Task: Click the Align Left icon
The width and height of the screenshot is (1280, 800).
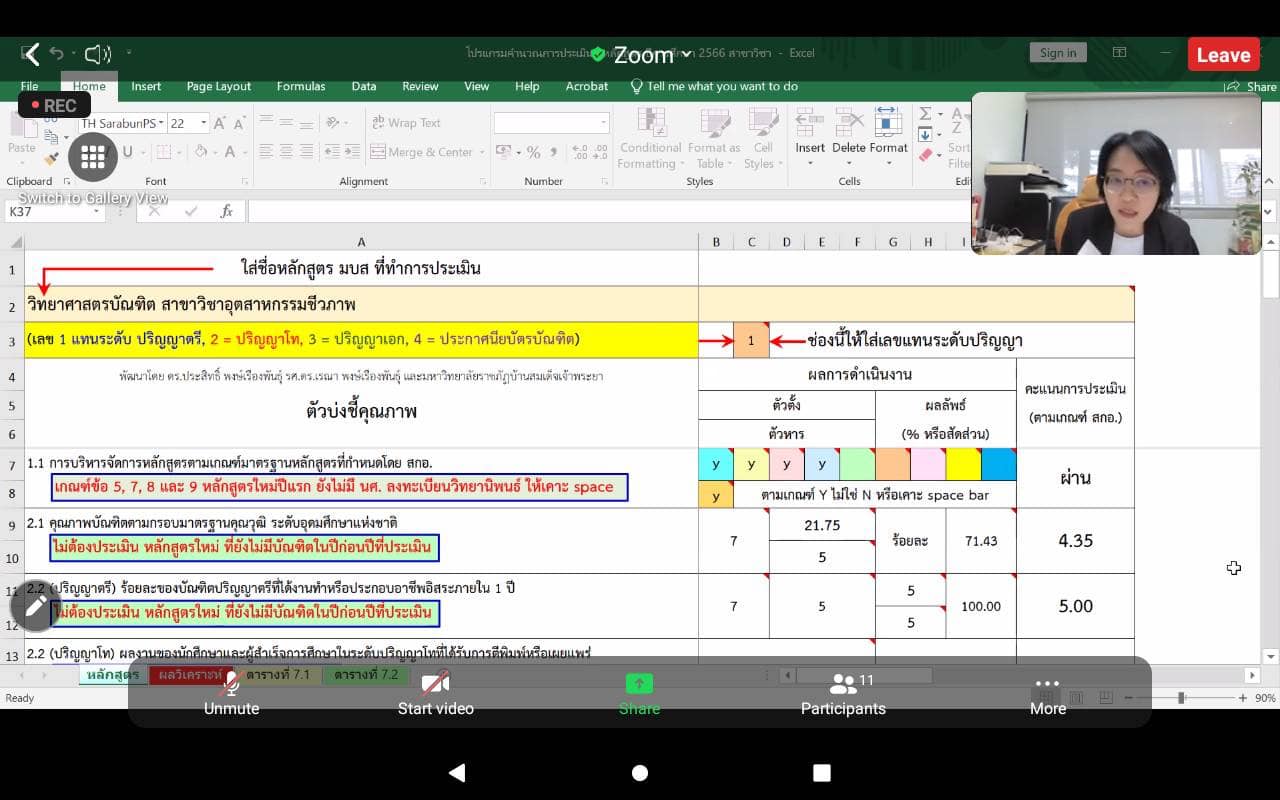Action: tap(265, 152)
